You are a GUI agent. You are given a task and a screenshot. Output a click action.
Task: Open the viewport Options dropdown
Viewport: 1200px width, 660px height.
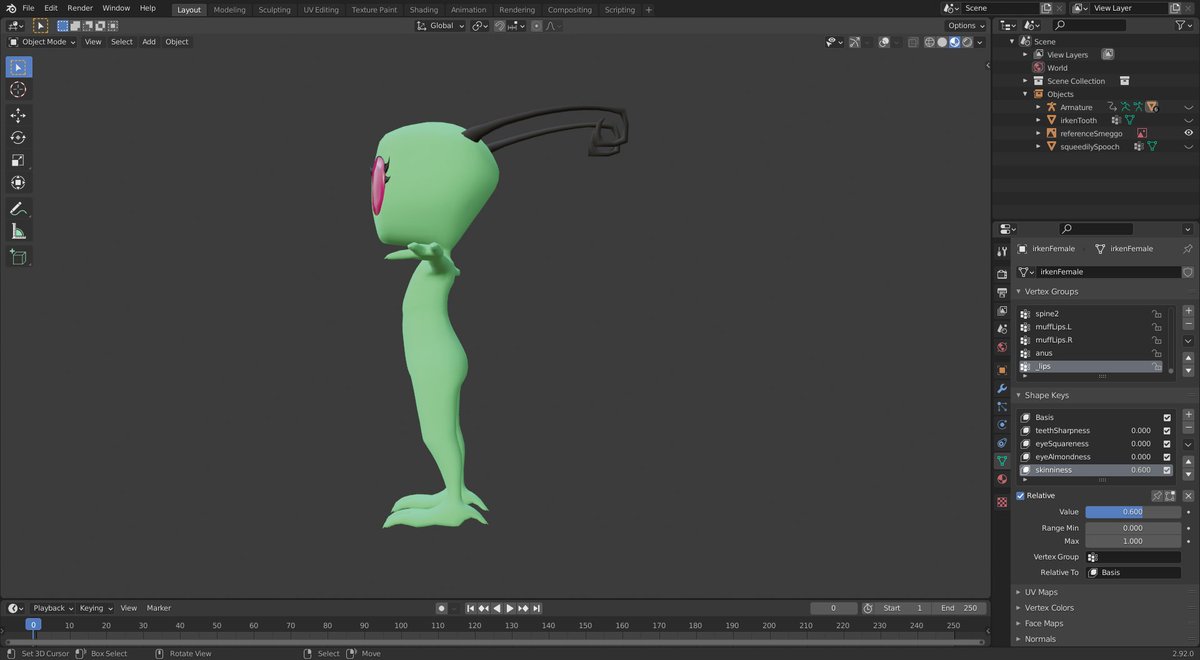967,26
